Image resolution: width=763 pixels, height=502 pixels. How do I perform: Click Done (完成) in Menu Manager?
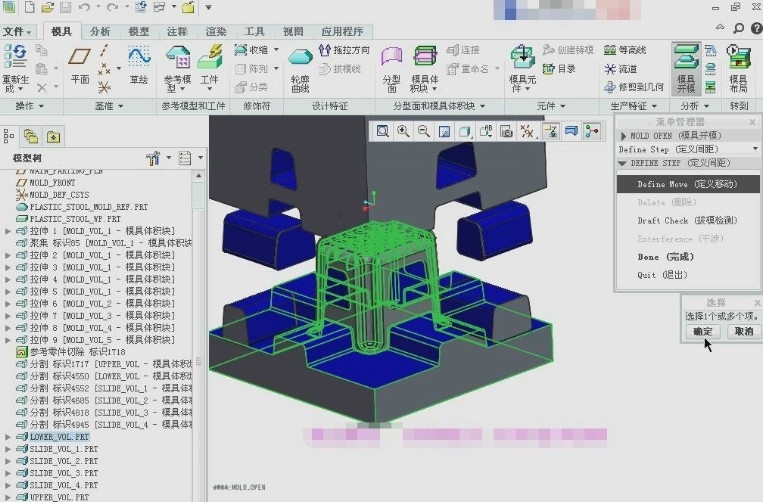pyautogui.click(x=666, y=257)
